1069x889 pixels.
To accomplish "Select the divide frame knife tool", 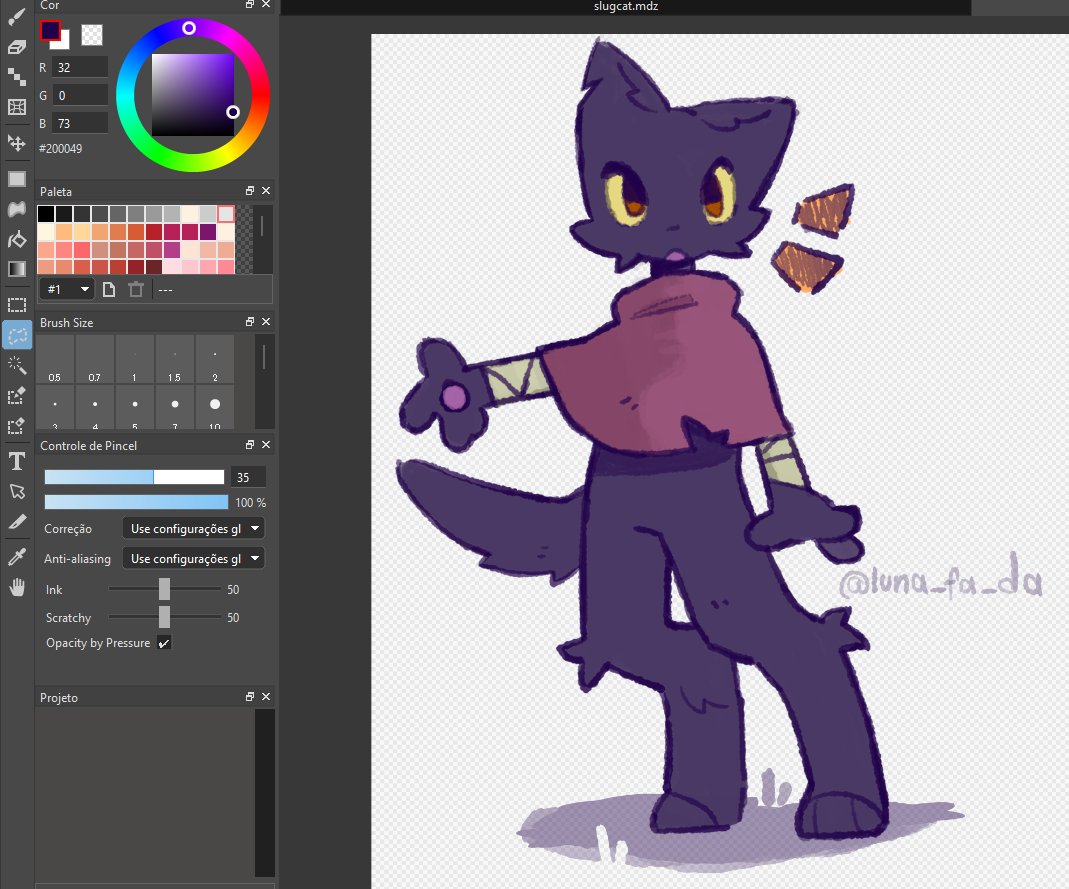I will [x=16, y=522].
